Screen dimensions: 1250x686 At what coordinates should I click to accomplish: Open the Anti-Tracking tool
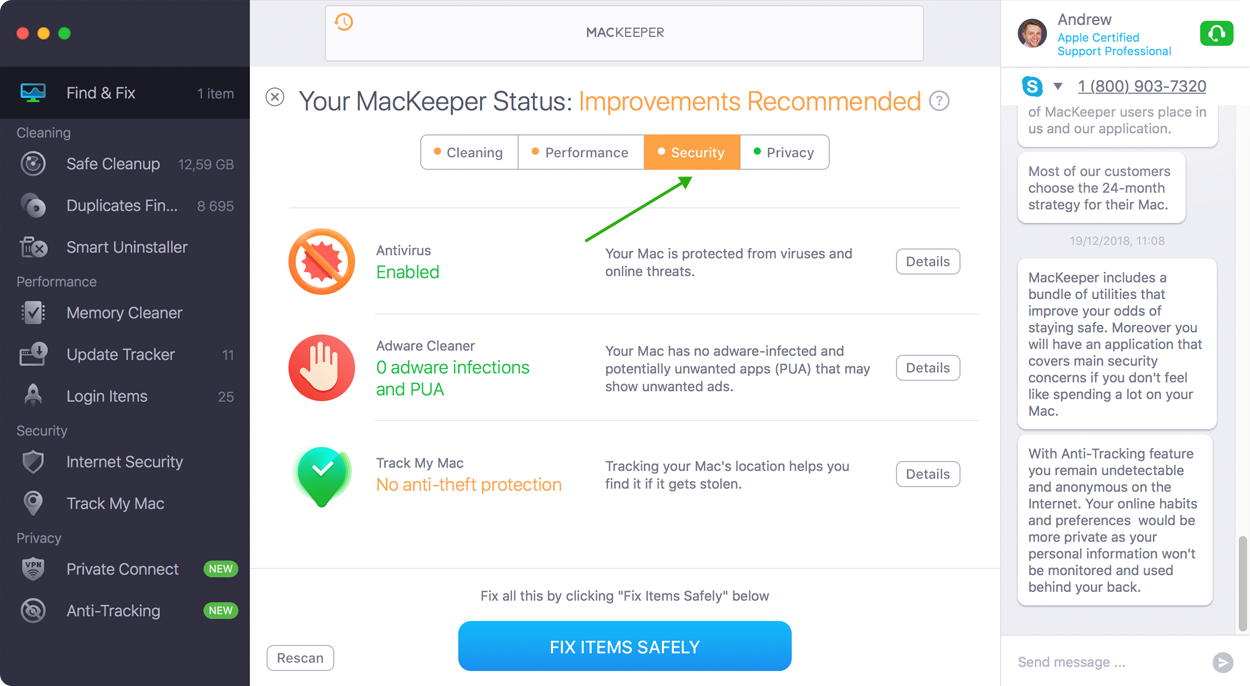pyautogui.click(x=125, y=611)
